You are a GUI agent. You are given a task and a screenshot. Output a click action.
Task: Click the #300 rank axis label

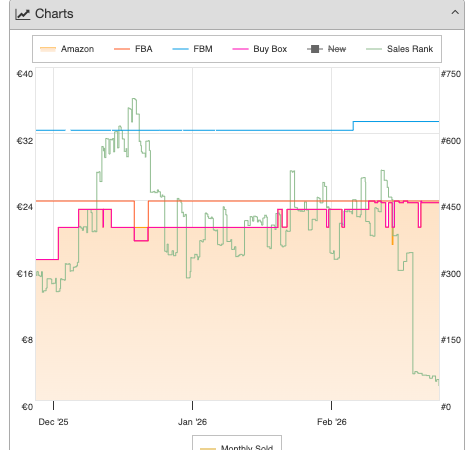[451, 274]
